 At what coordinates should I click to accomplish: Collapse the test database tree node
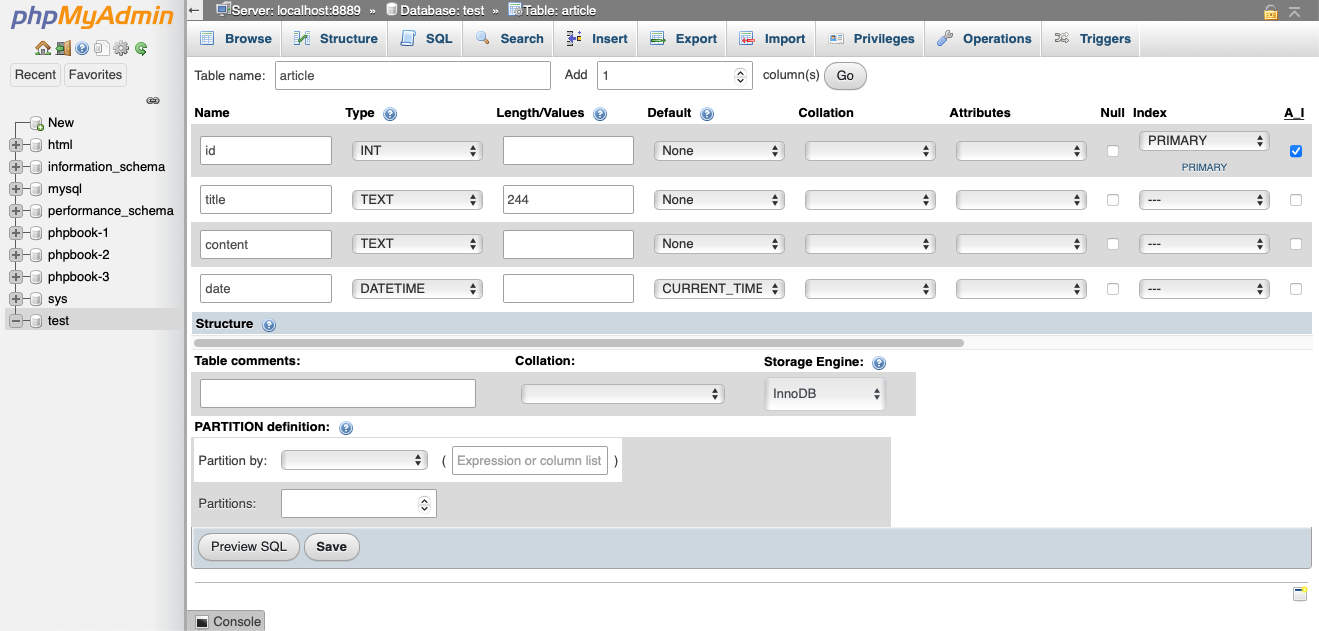coord(15,321)
